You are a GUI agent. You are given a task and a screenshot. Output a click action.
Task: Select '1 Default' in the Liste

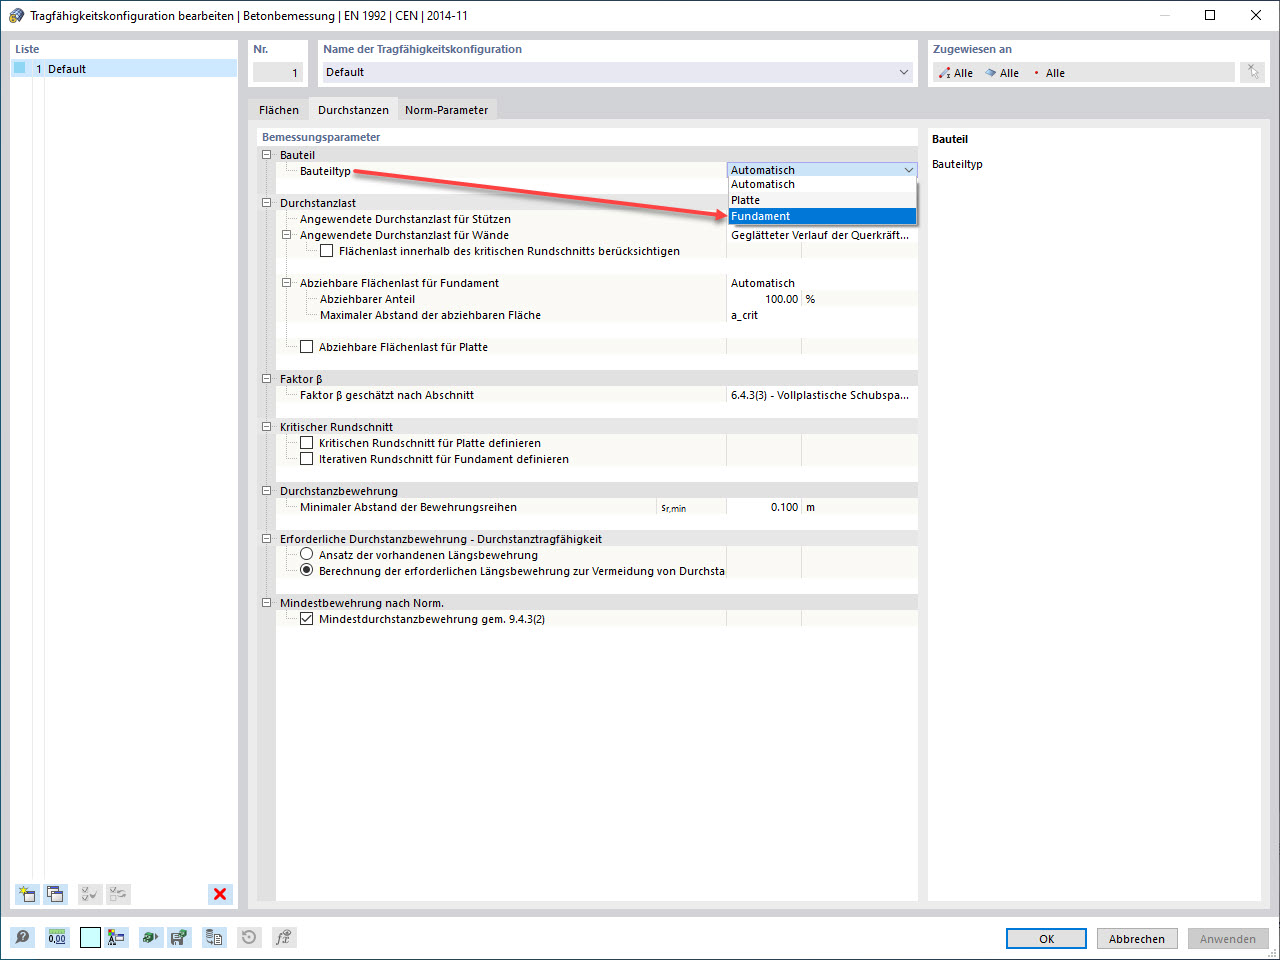[124, 69]
